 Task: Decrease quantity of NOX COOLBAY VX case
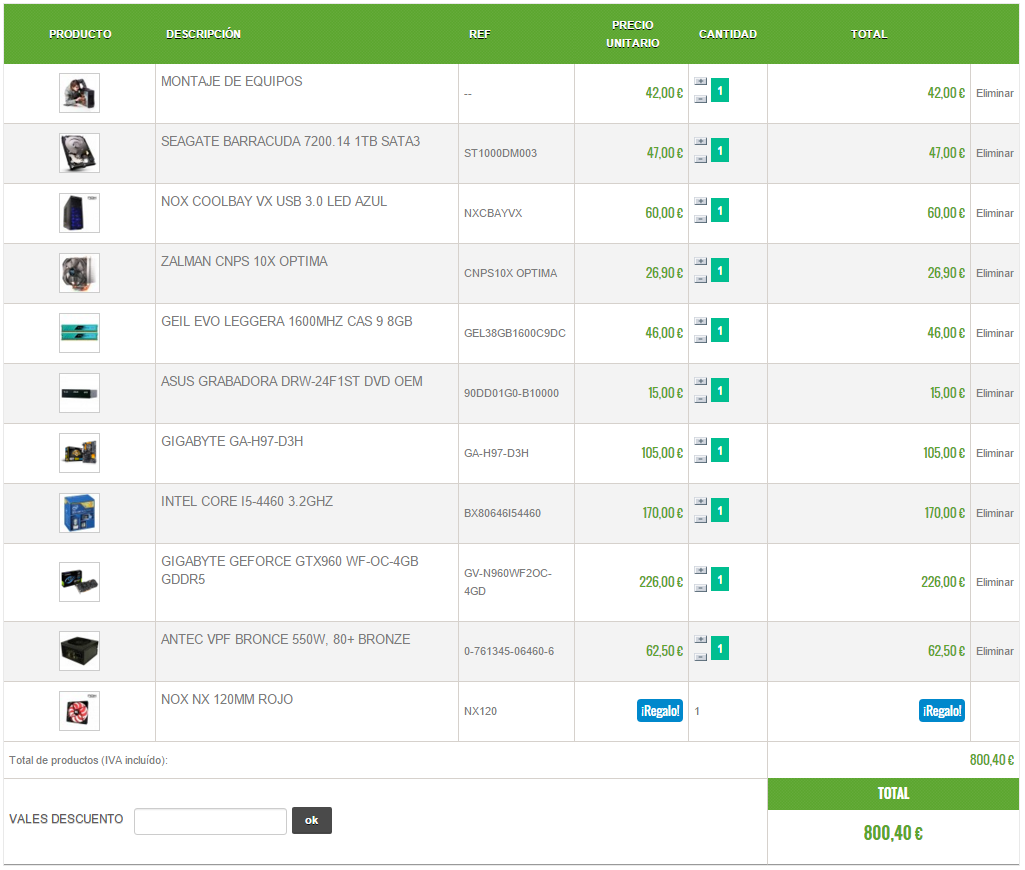pyautogui.click(x=701, y=220)
